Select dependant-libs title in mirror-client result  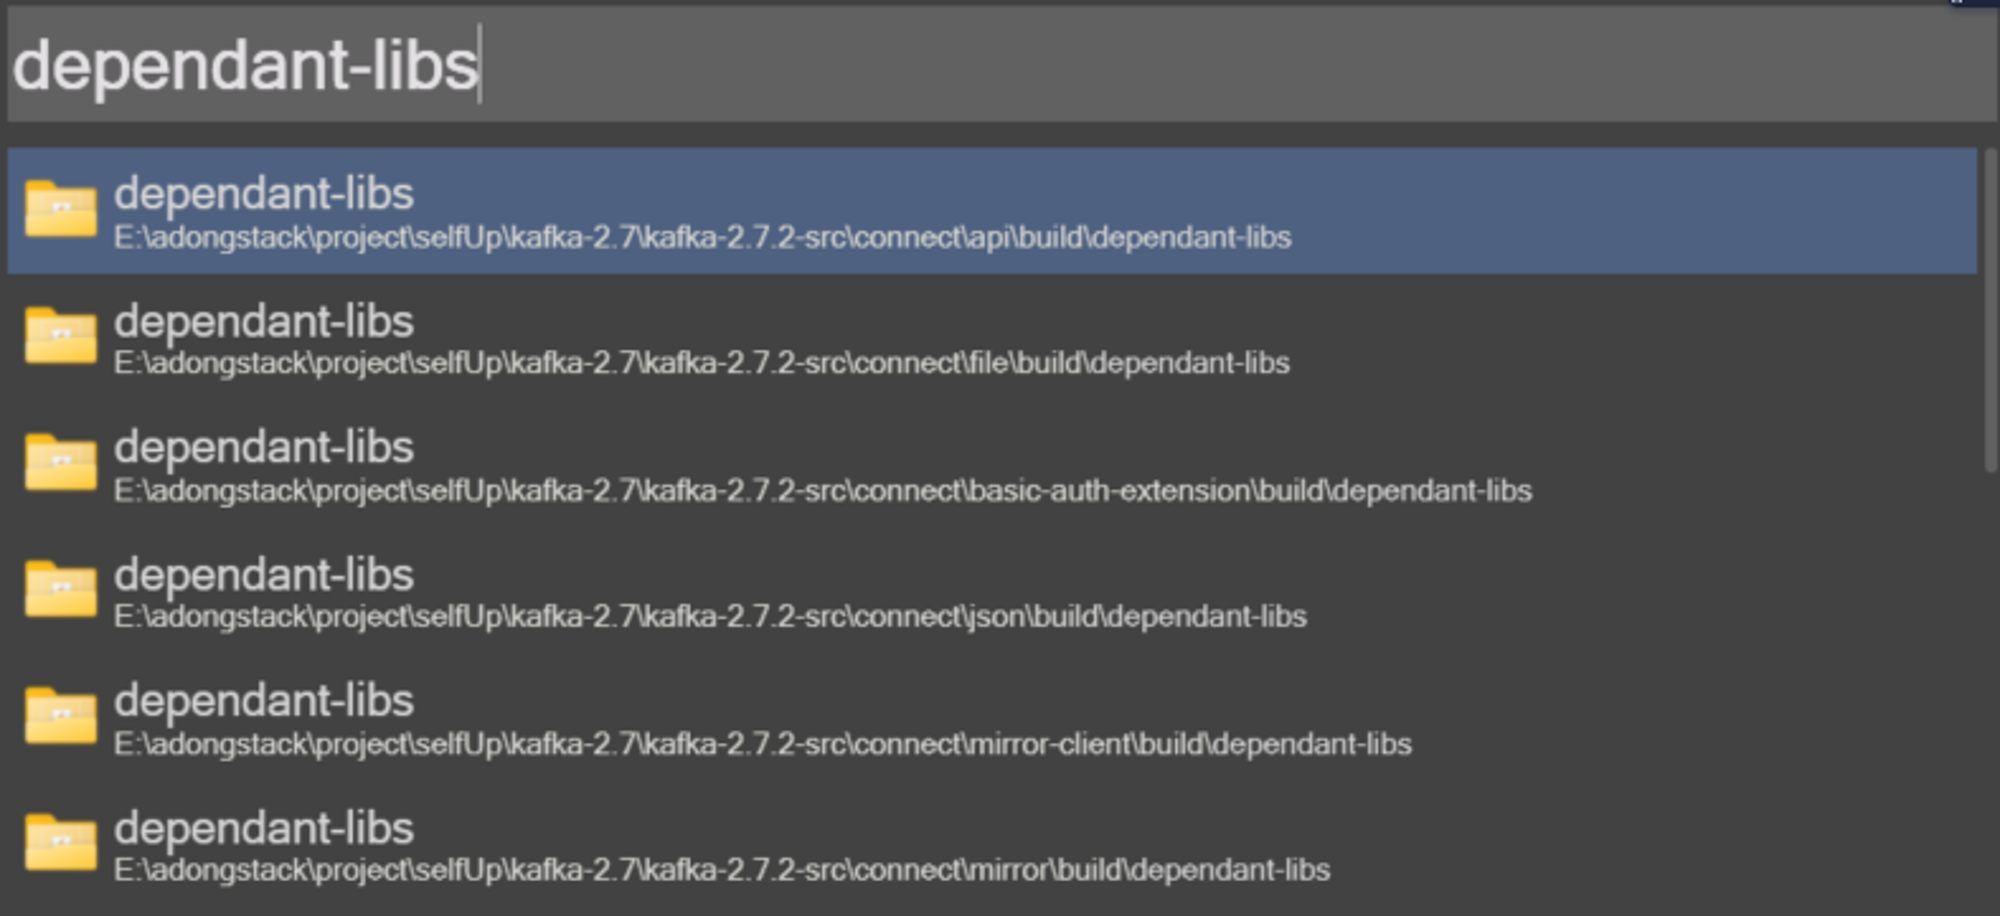pos(264,702)
